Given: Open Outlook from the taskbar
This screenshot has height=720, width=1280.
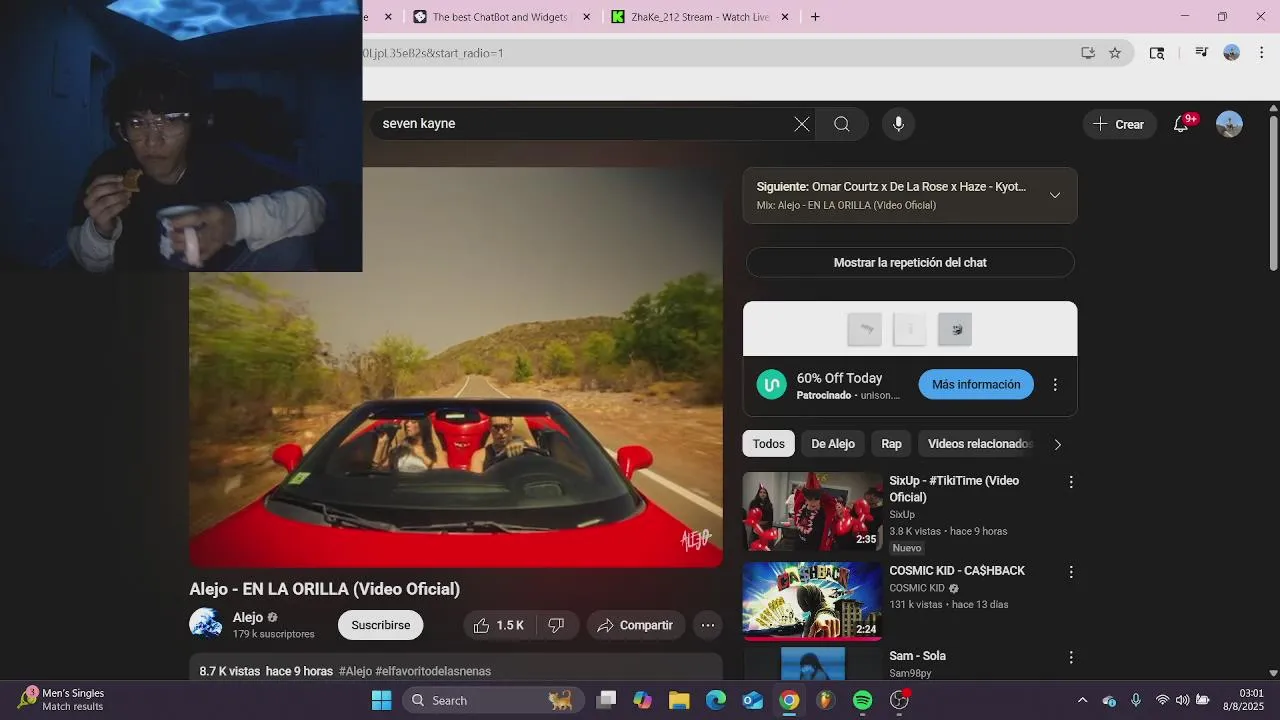Looking at the screenshot, I should (x=753, y=700).
